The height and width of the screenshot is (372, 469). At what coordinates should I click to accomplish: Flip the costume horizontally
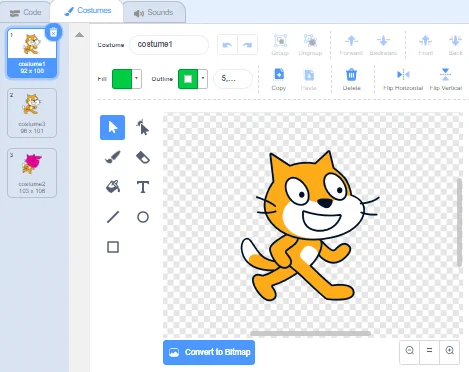(403, 79)
